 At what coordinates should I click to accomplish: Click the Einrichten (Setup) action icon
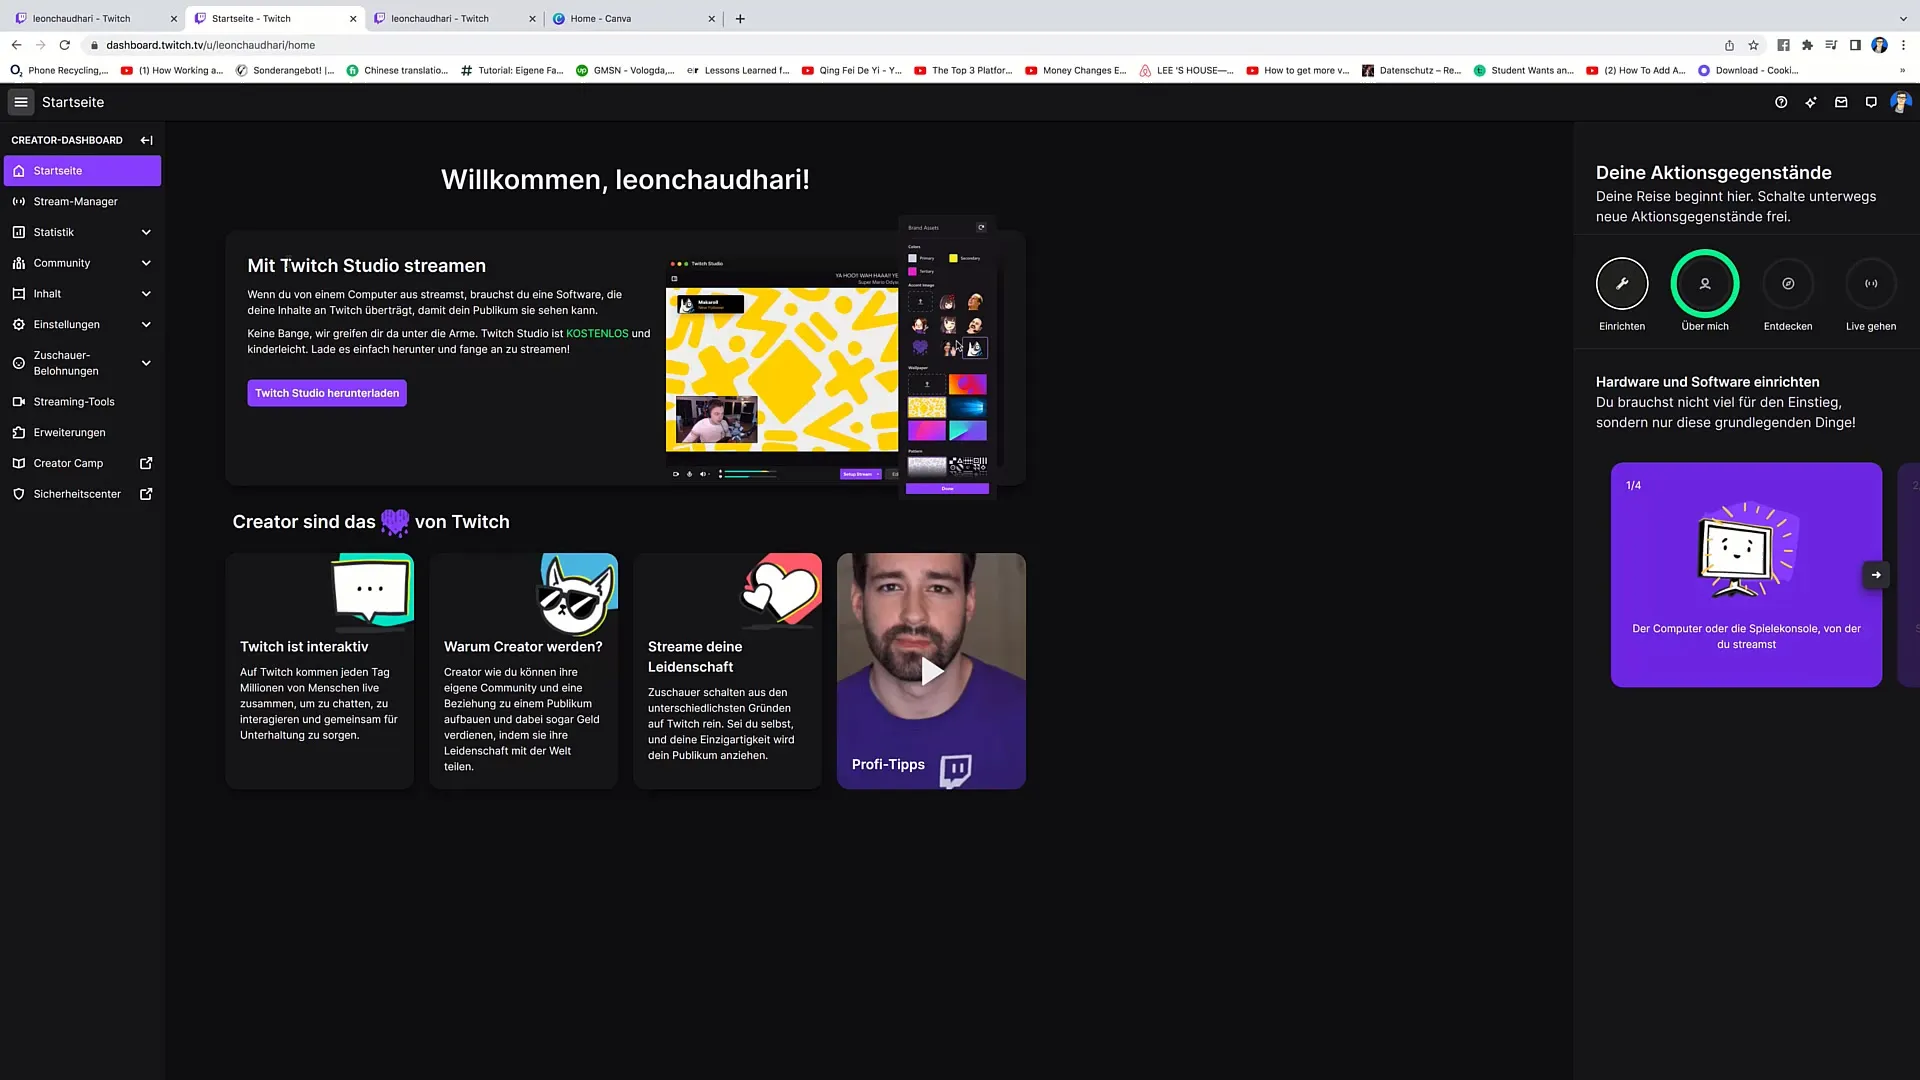(1621, 284)
